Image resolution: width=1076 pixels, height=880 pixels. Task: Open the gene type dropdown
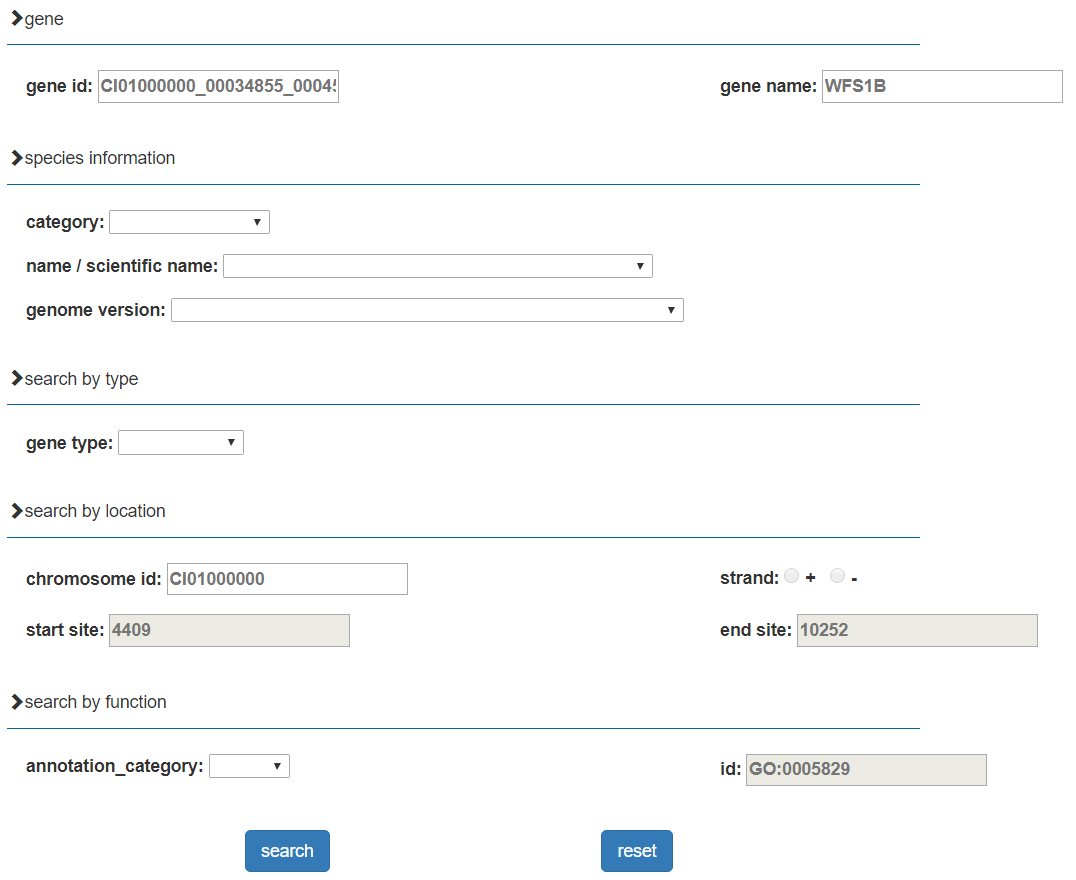pyautogui.click(x=180, y=442)
